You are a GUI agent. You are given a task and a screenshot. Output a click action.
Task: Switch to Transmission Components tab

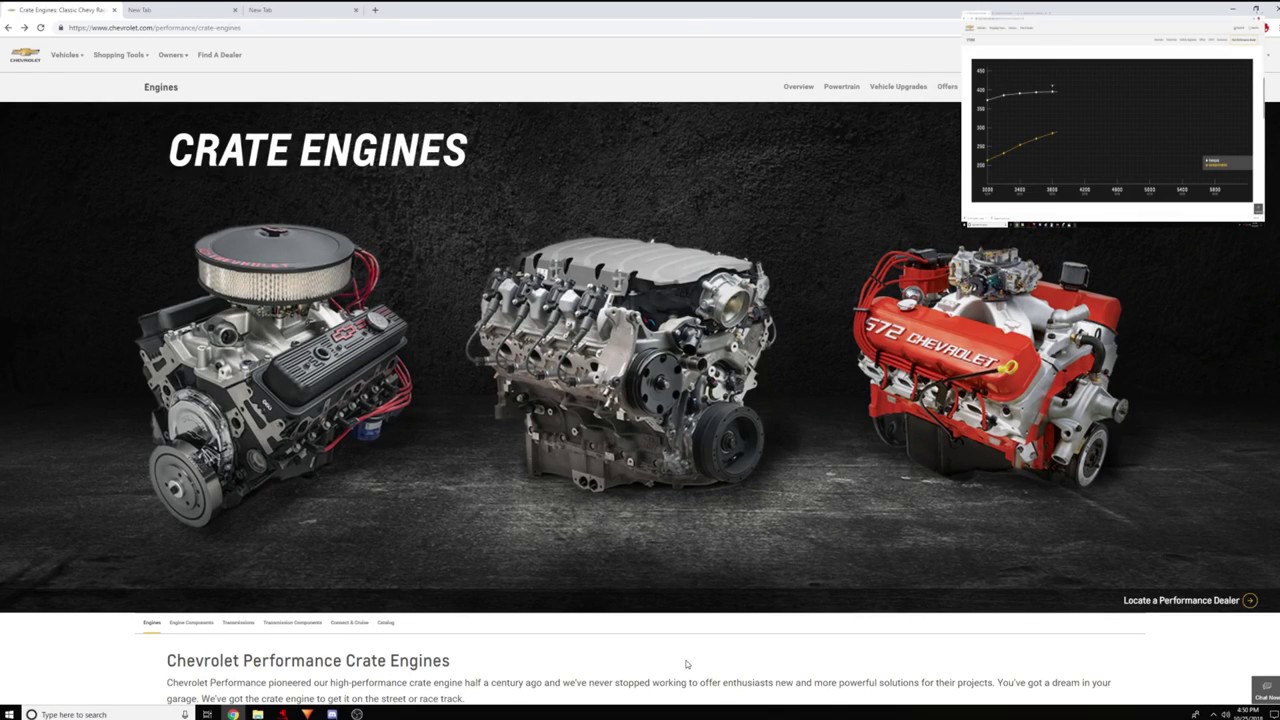(292, 622)
